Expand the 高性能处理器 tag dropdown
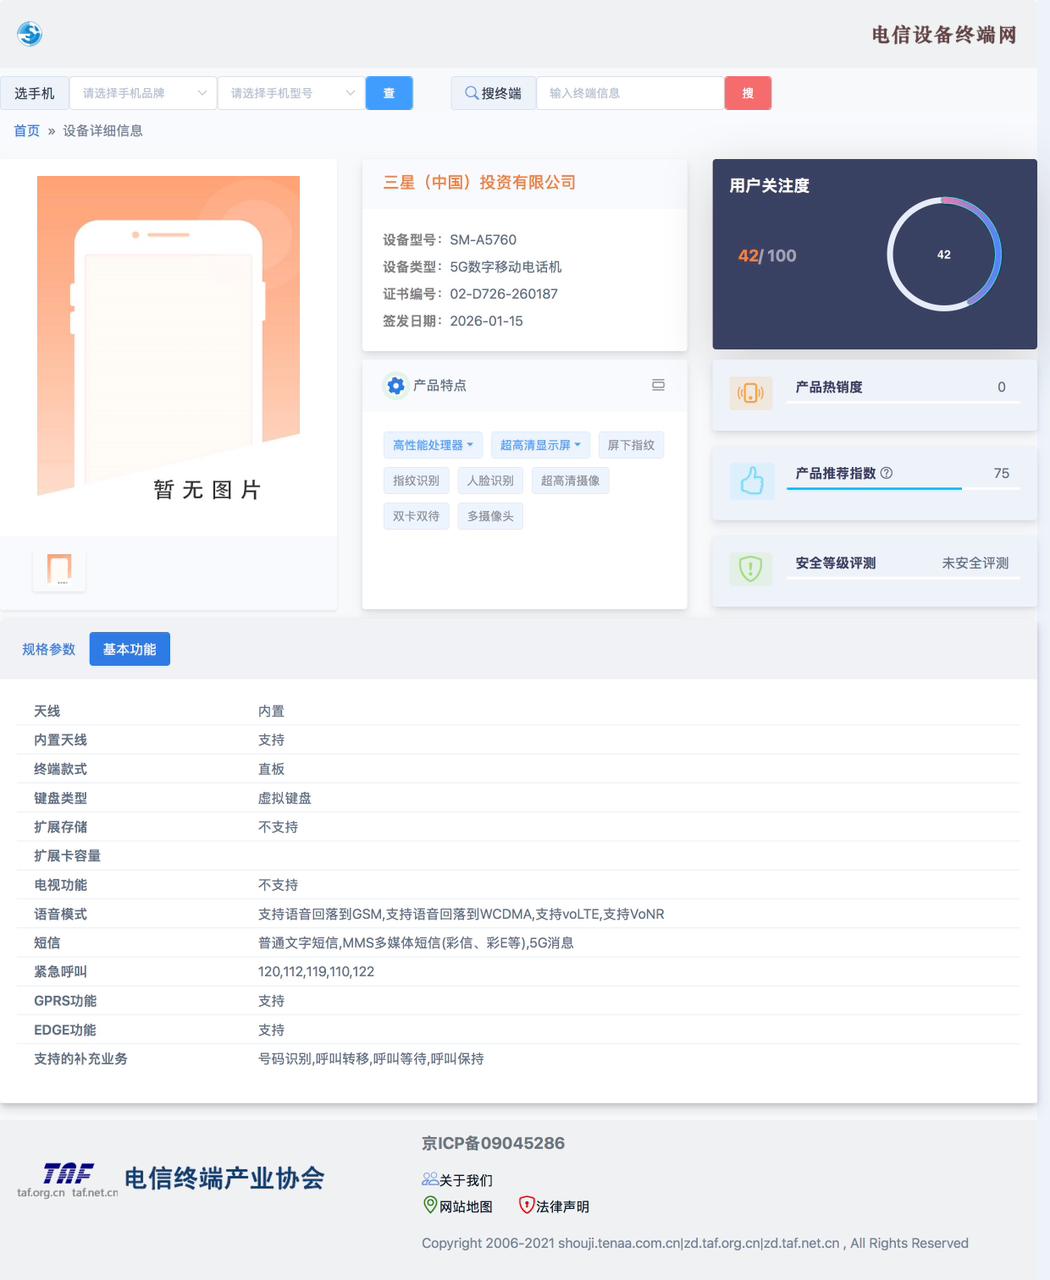 (x=433, y=445)
